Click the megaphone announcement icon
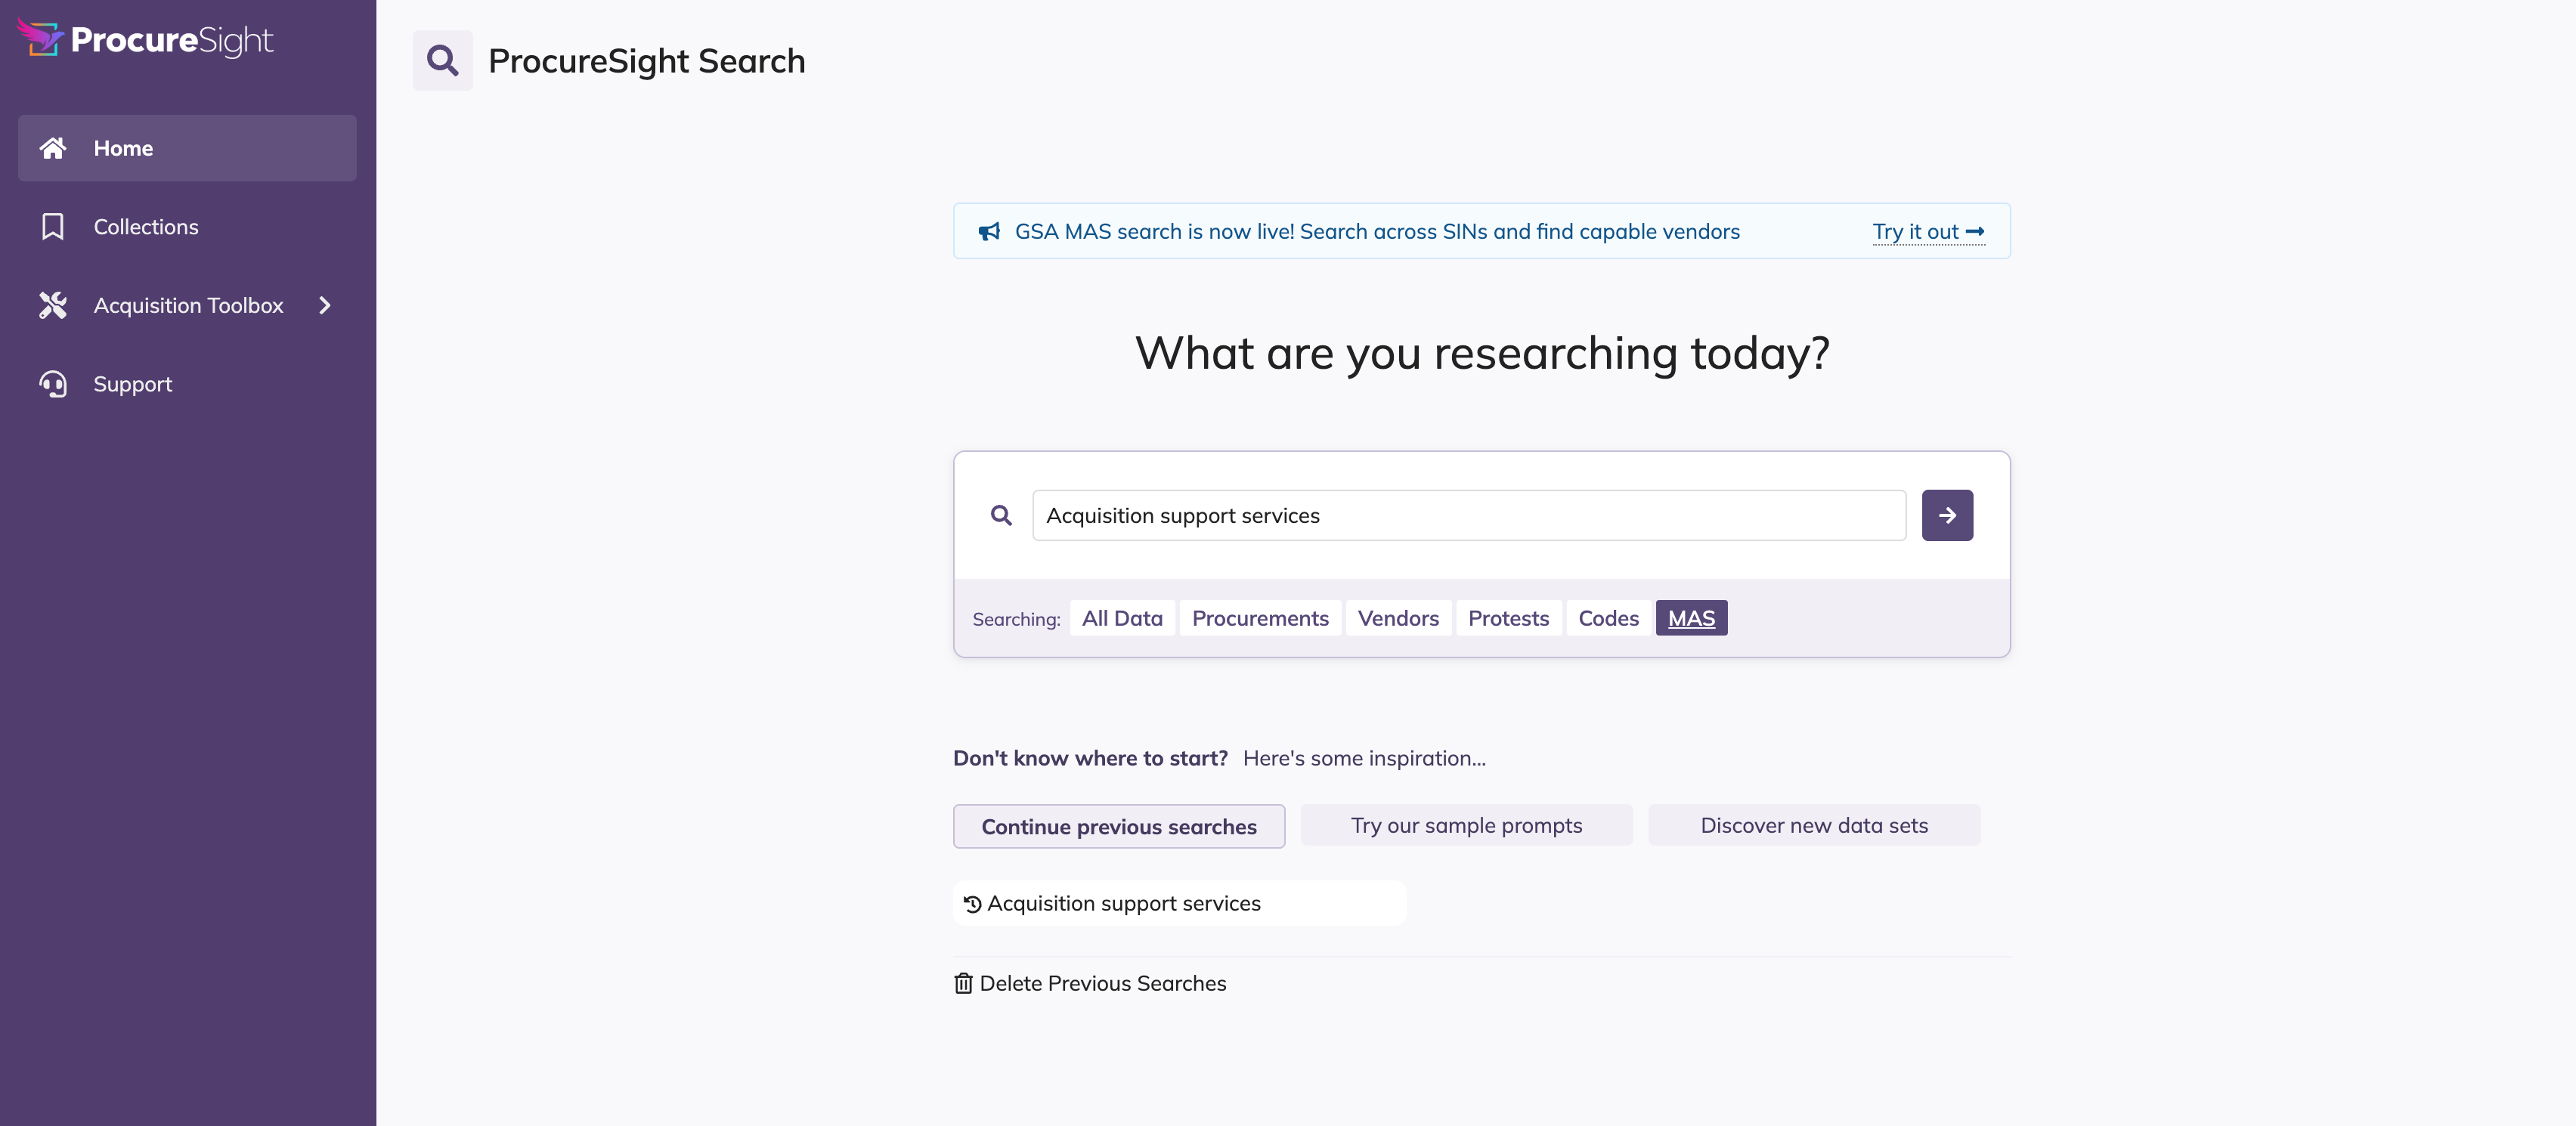Image resolution: width=2576 pixels, height=1126 pixels. coord(989,232)
